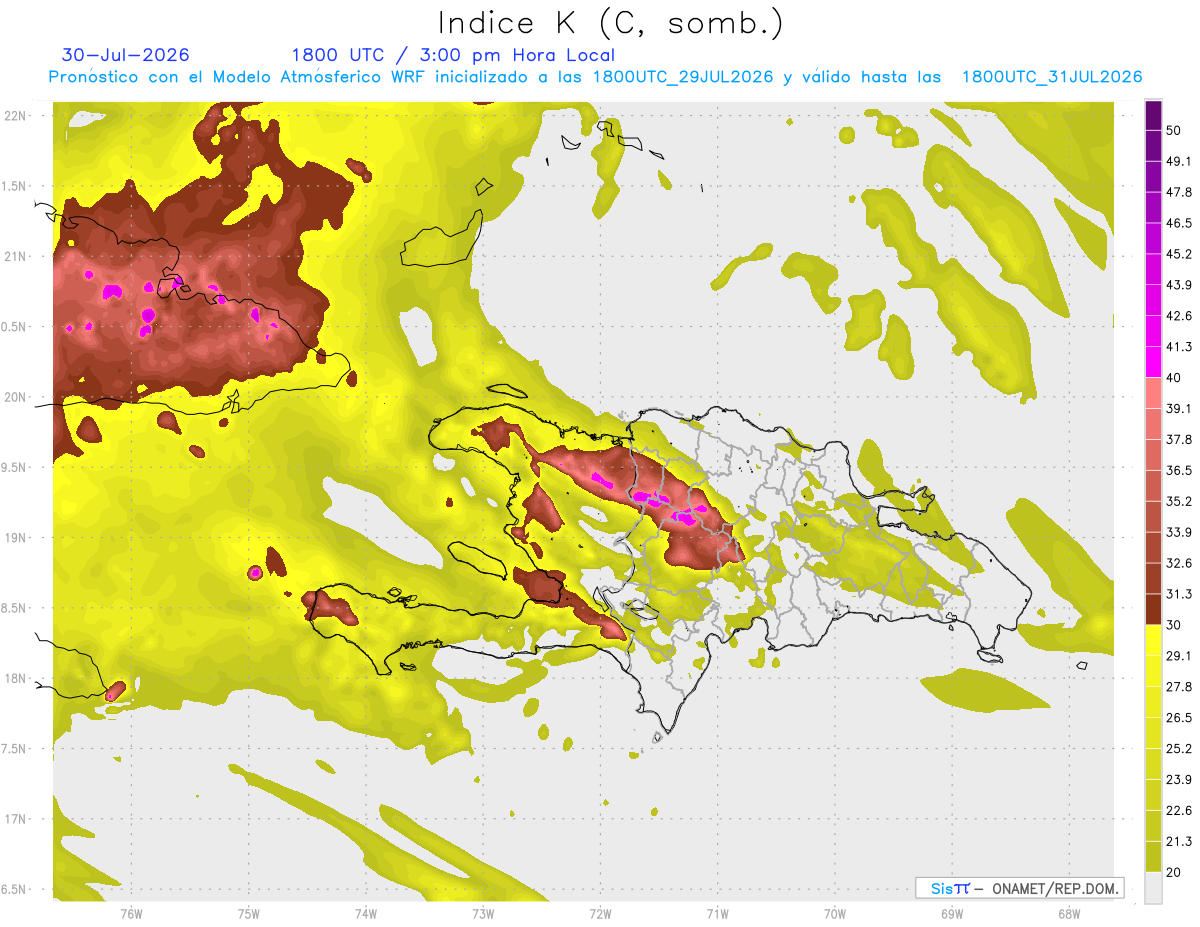Click the 70W longitude label
Viewport: 1200px width, 927px height.
835,915
